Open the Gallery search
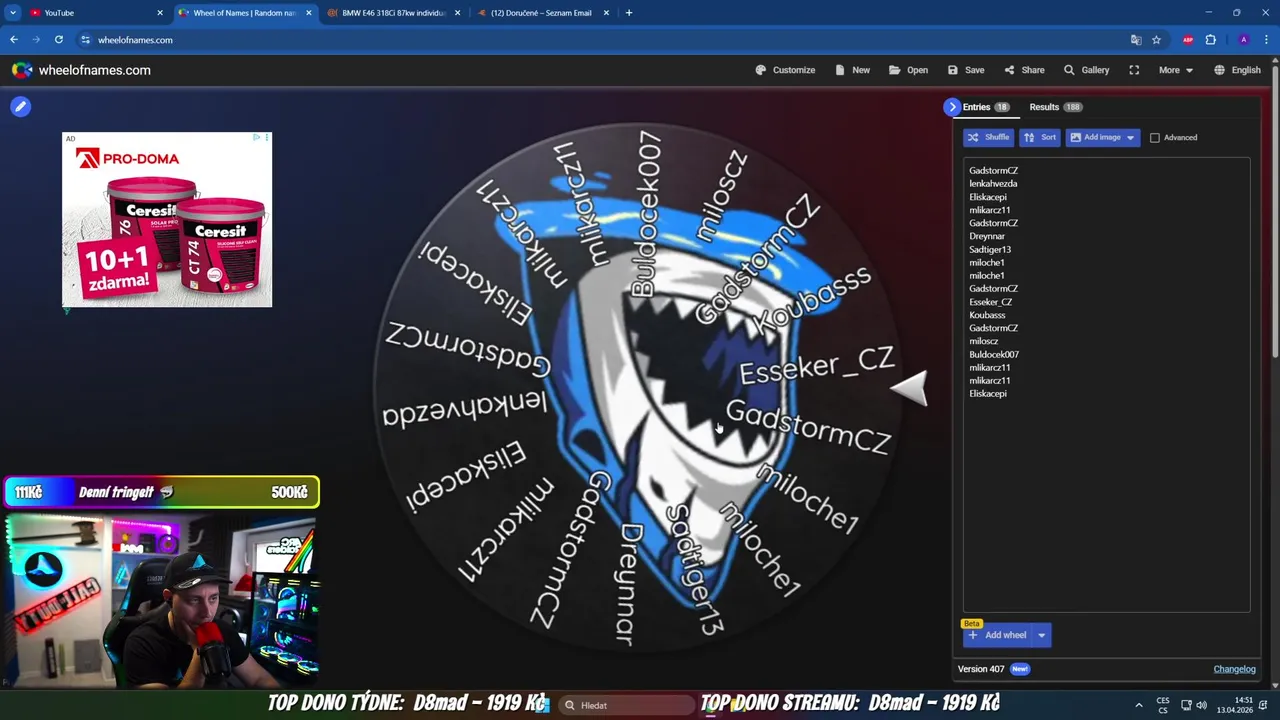Viewport: 1280px width, 720px height. (1086, 70)
